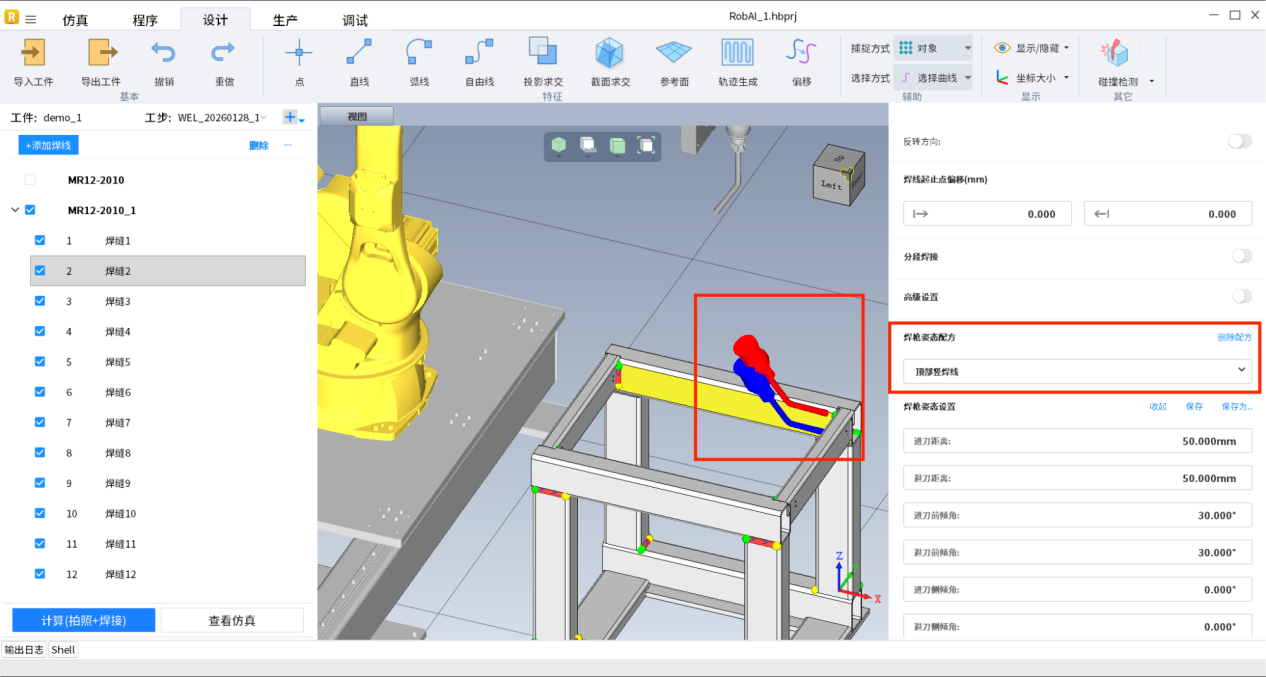Viewport: 1266px width, 677px height.
Task: Click the 查看仿真 button
Action: (x=232, y=620)
